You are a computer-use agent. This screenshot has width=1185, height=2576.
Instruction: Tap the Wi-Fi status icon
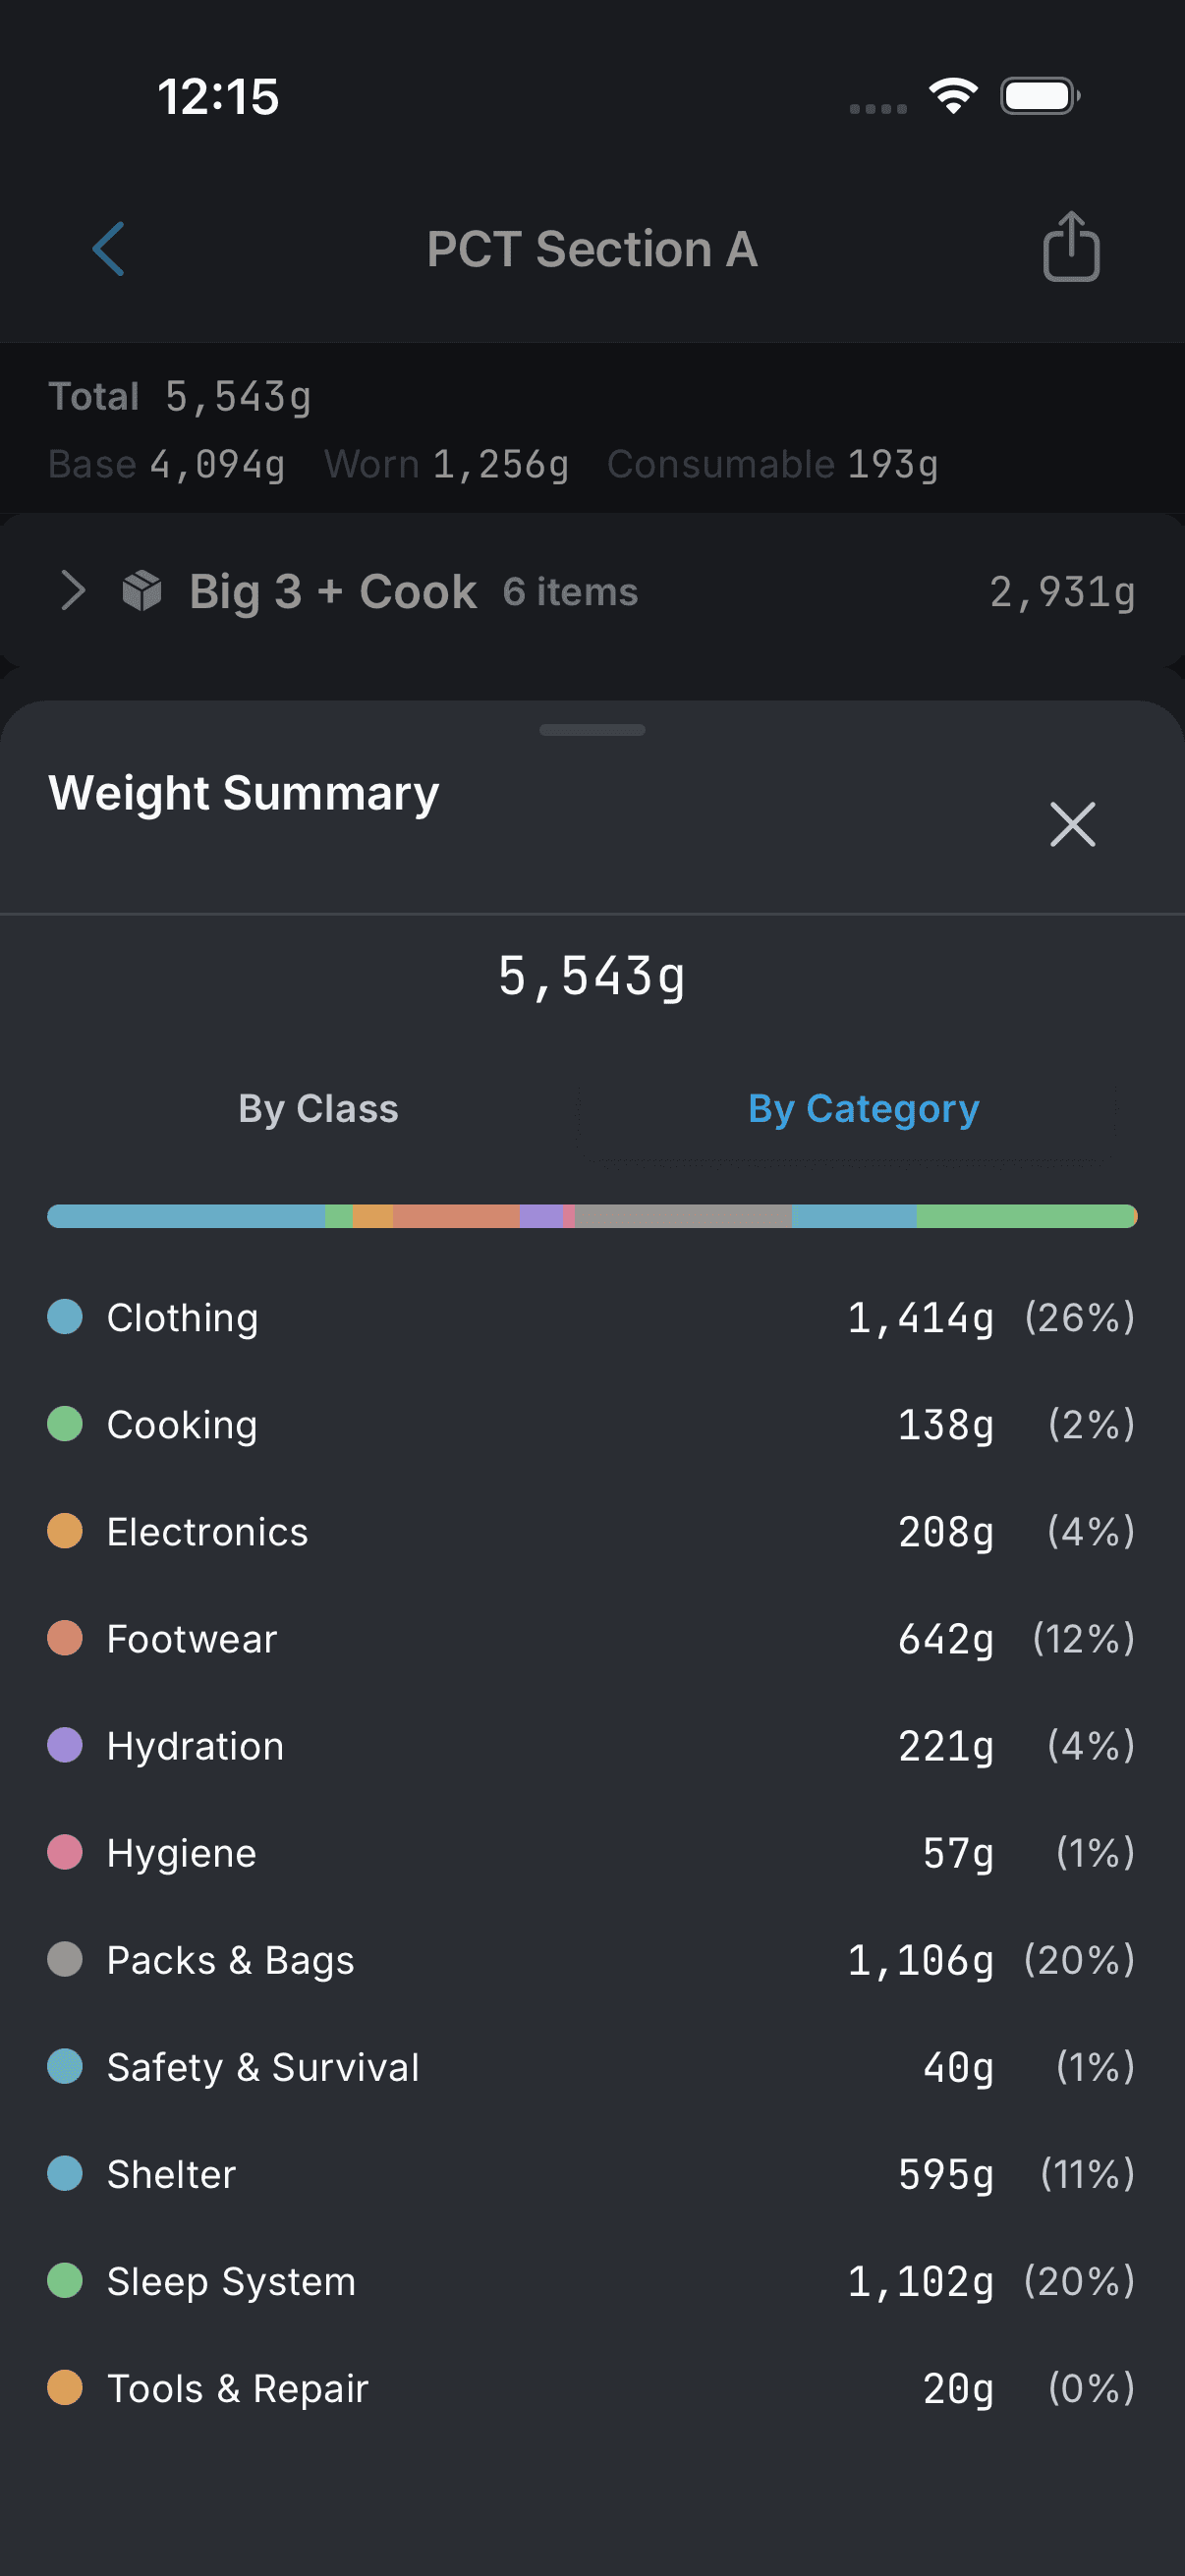point(953,96)
